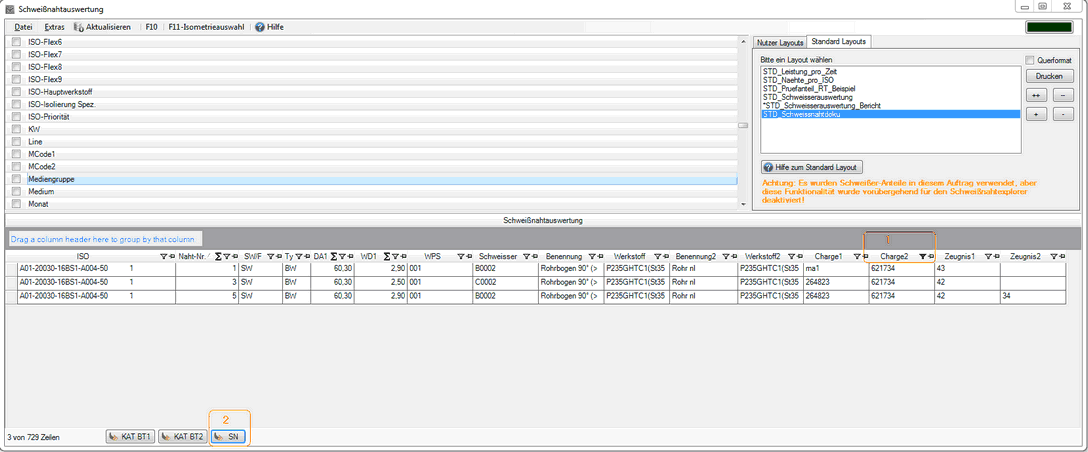The image size is (1088, 452).
Task: Select STD_Leistung_pro_Zeit in layout list
Action: [801, 72]
